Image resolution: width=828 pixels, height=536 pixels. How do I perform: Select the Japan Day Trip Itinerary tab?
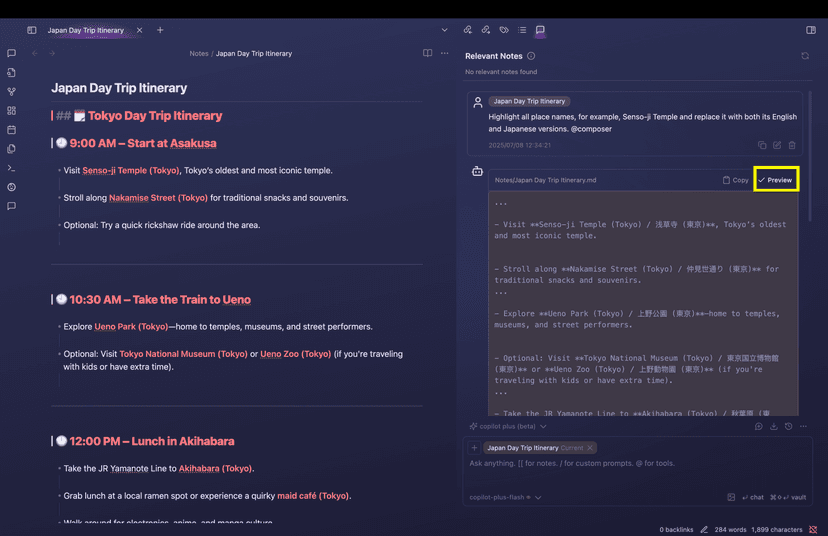(86, 30)
